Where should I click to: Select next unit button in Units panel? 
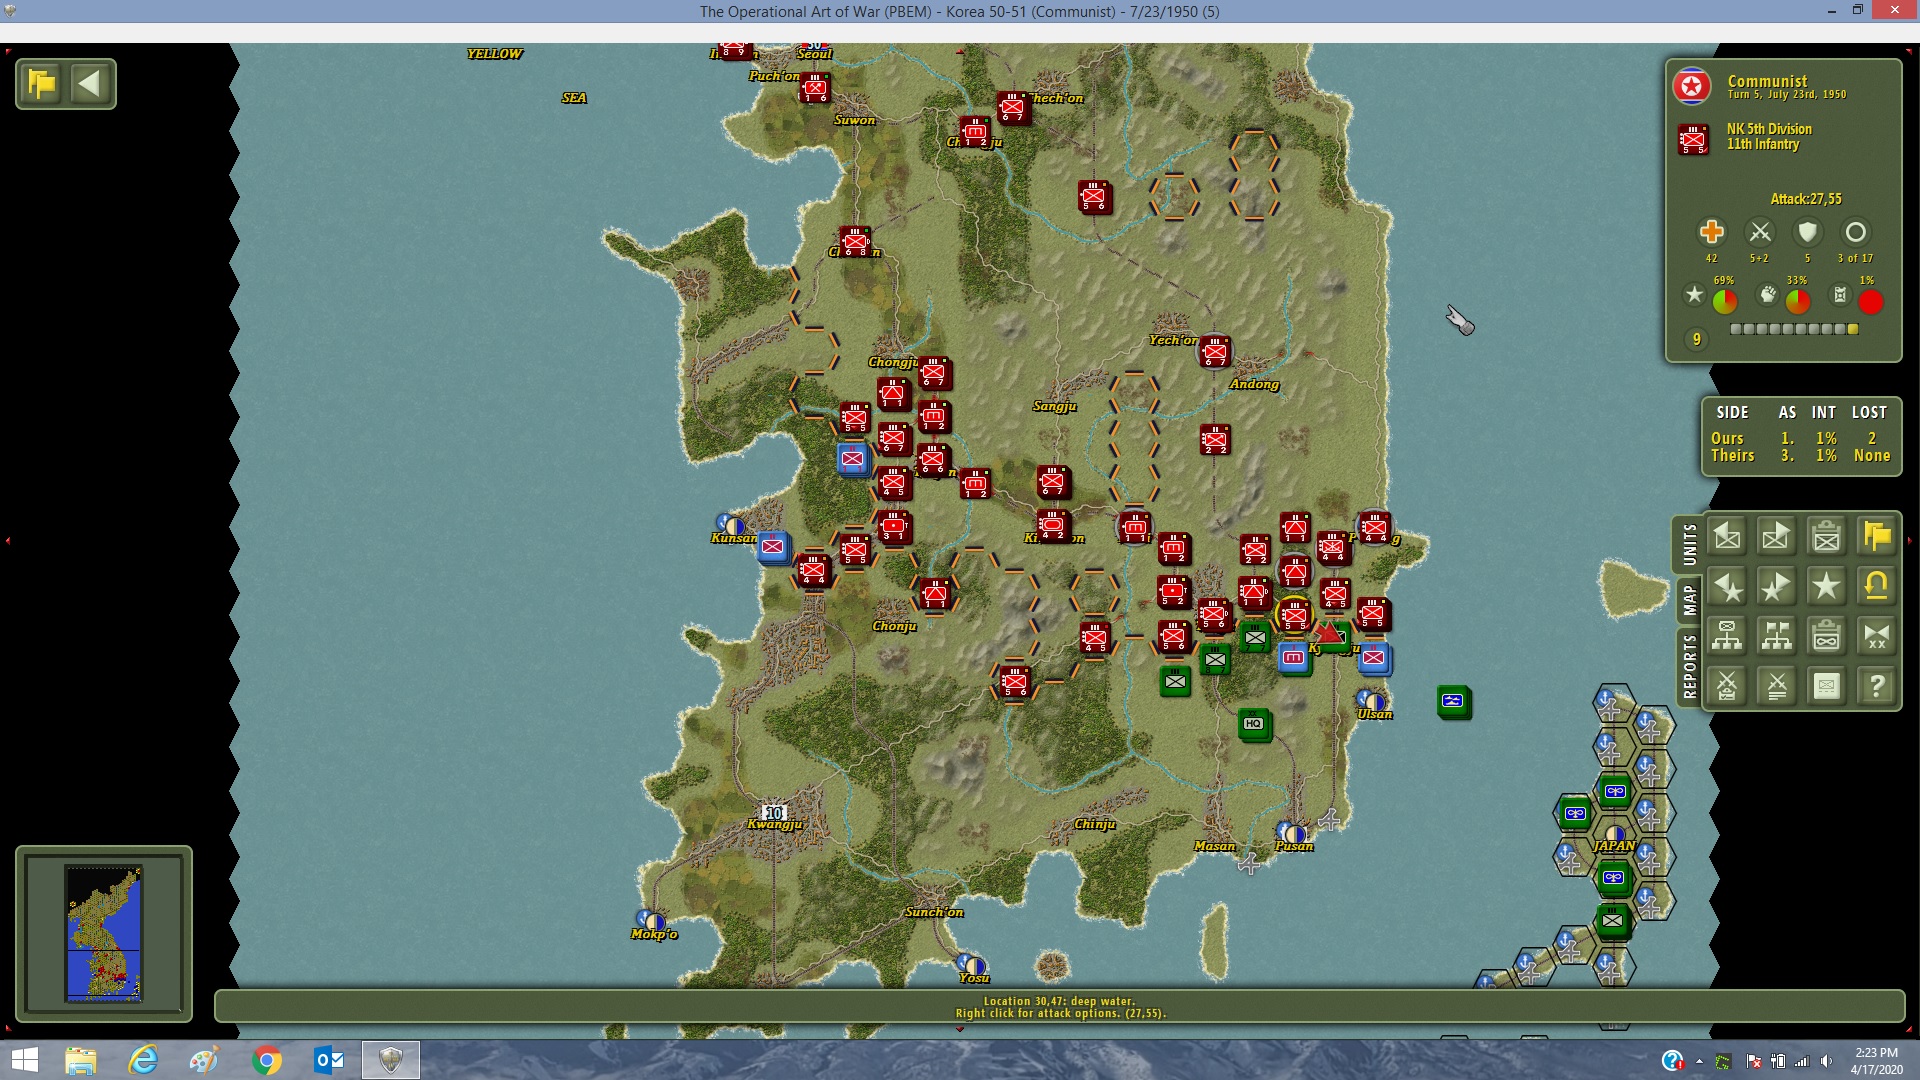point(1777,537)
